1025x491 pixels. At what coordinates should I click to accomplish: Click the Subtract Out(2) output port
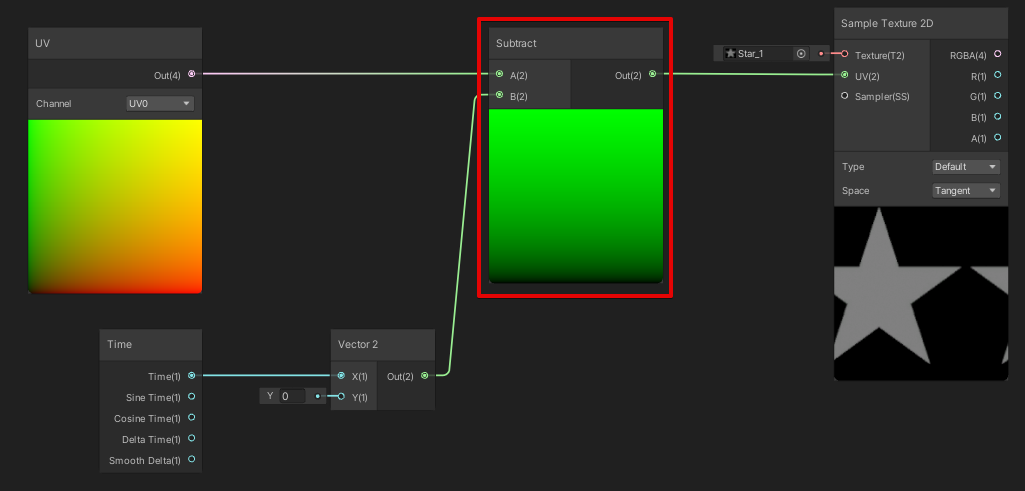click(652, 74)
